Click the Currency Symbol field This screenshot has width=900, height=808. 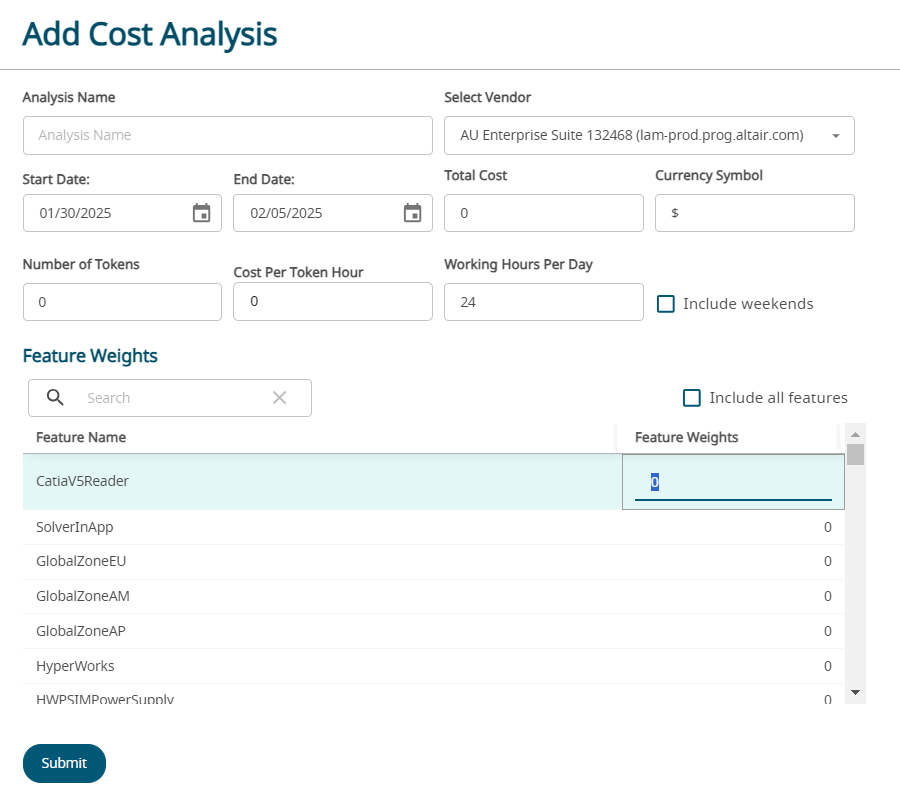pos(754,213)
